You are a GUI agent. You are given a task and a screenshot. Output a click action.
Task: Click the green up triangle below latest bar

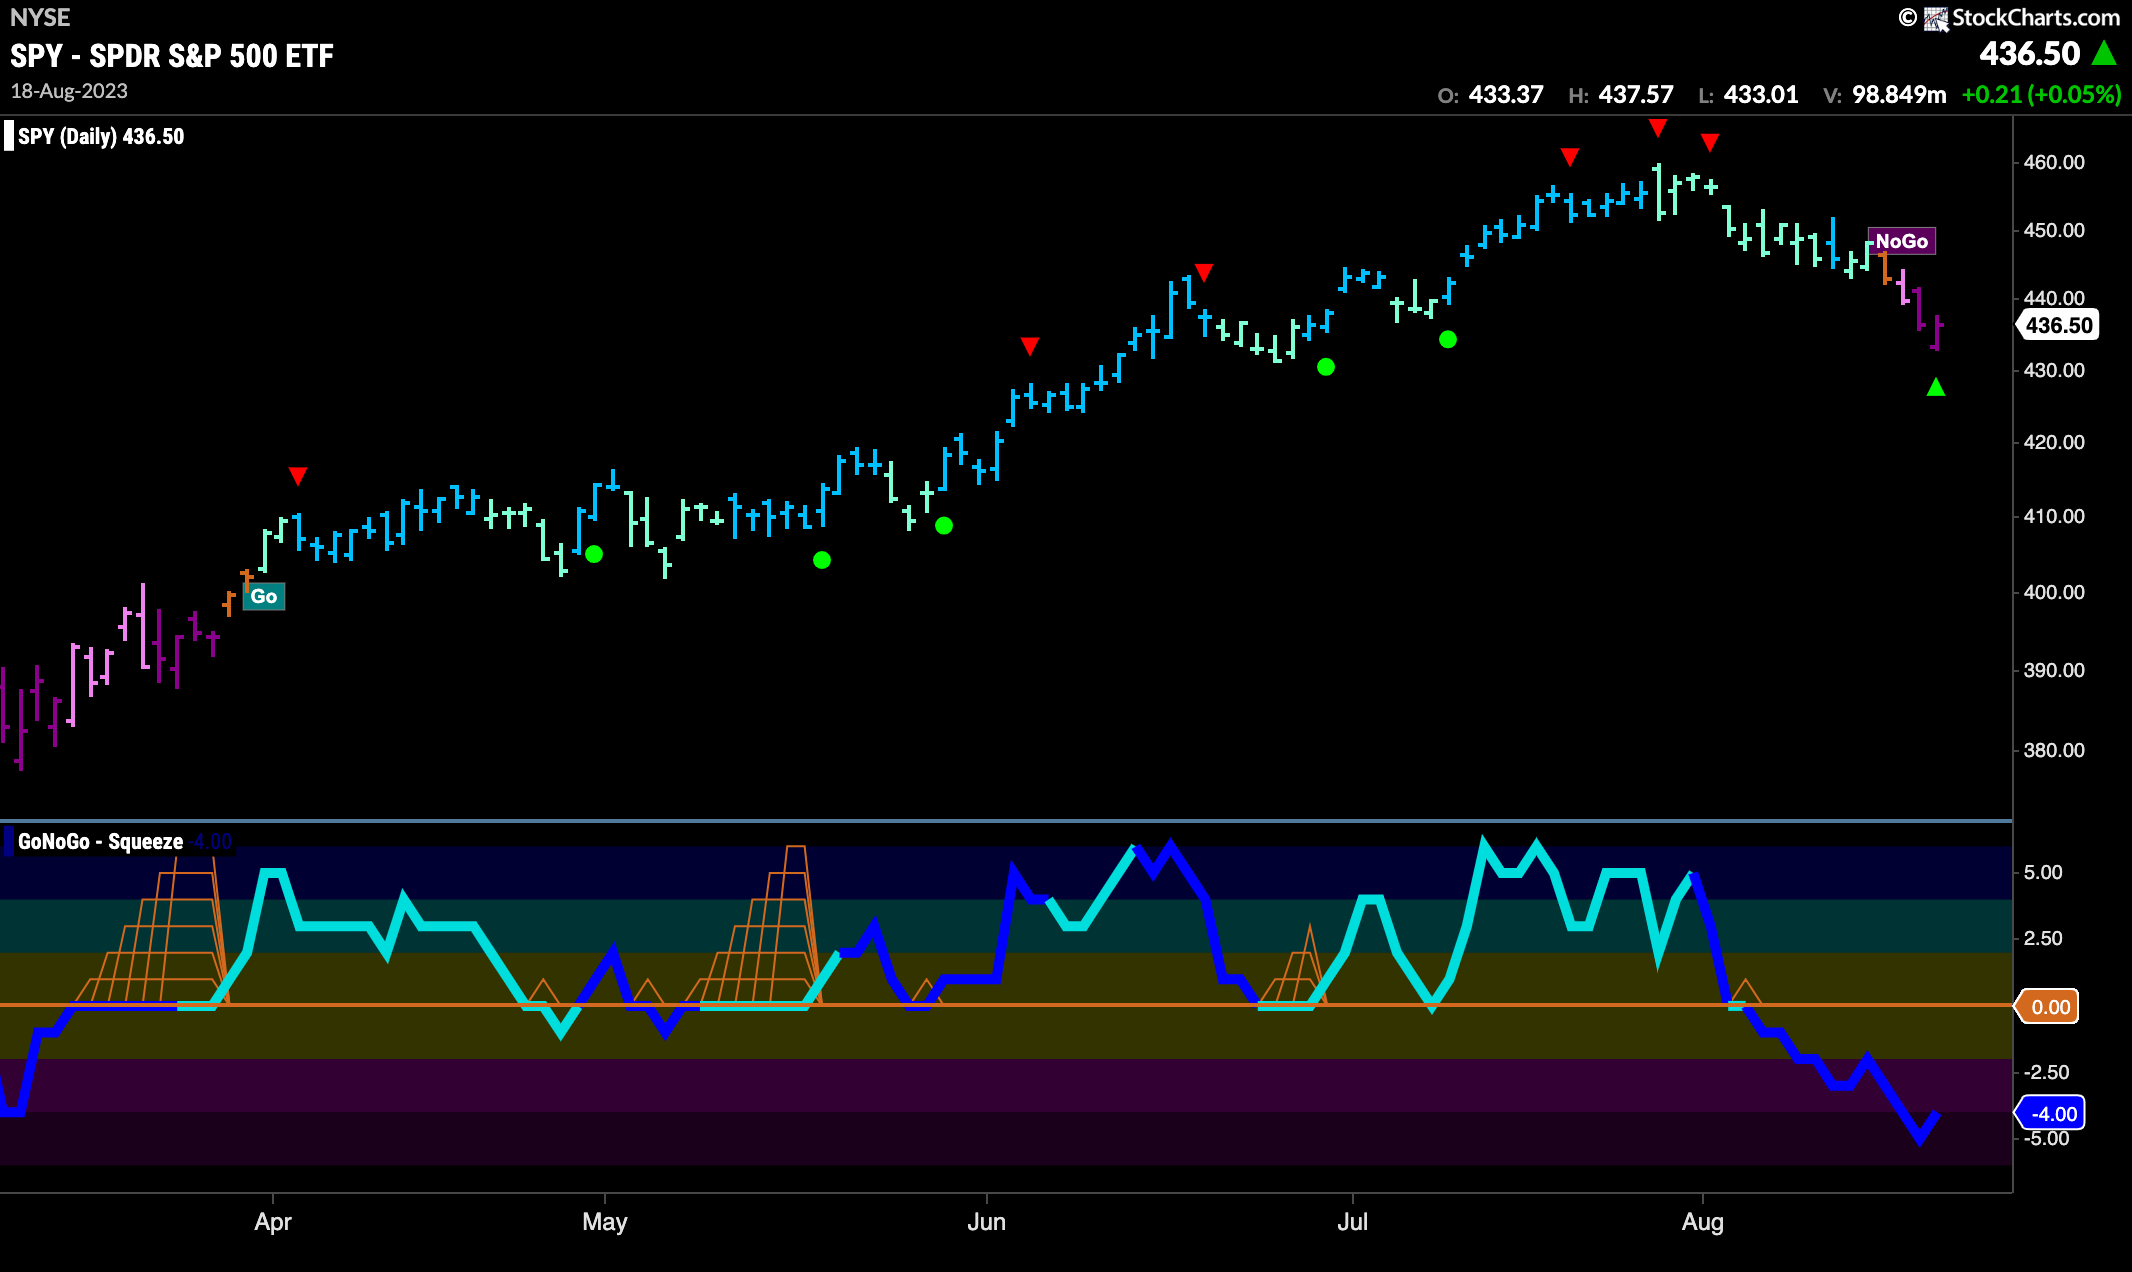pos(1936,387)
